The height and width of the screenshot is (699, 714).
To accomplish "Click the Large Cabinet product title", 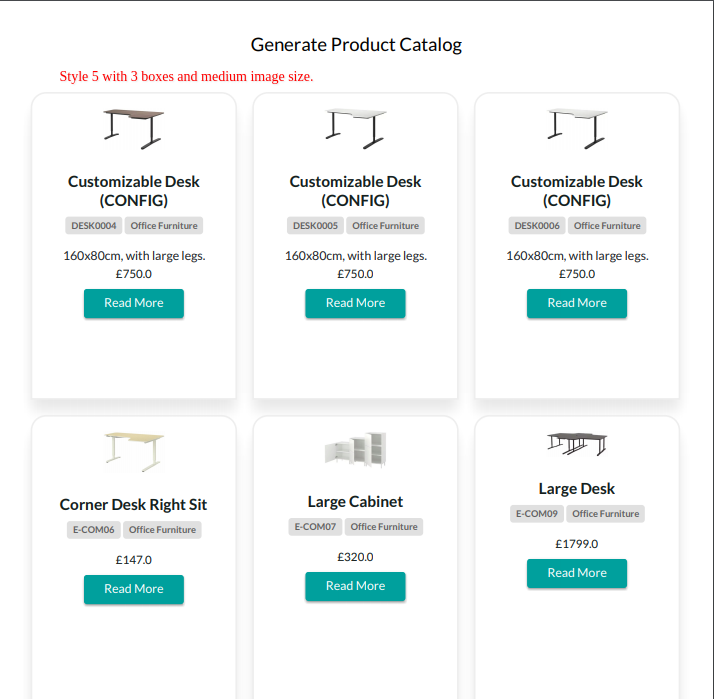I will point(355,501).
